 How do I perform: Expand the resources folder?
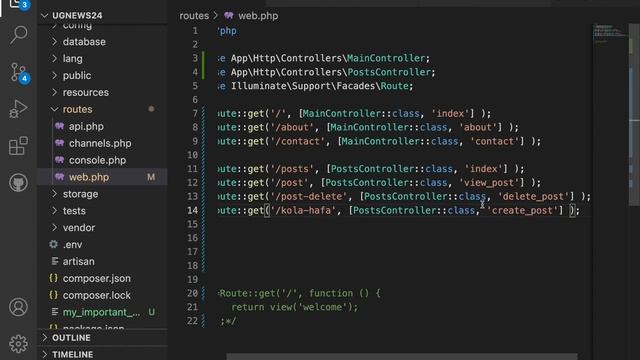click(x=54, y=92)
